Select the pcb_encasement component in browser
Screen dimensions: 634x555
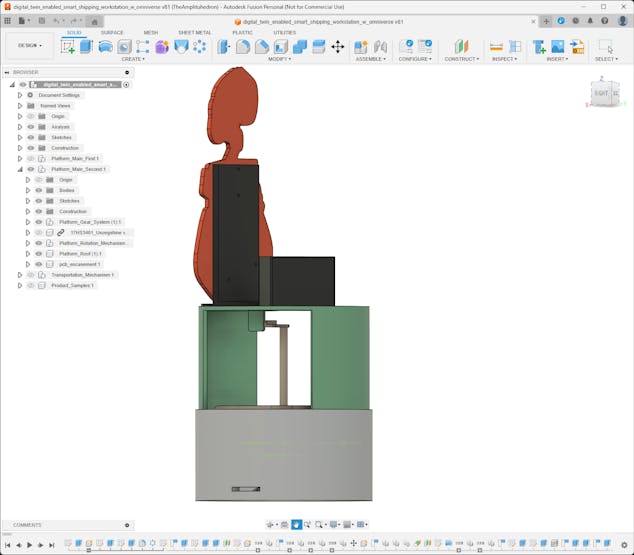79,264
